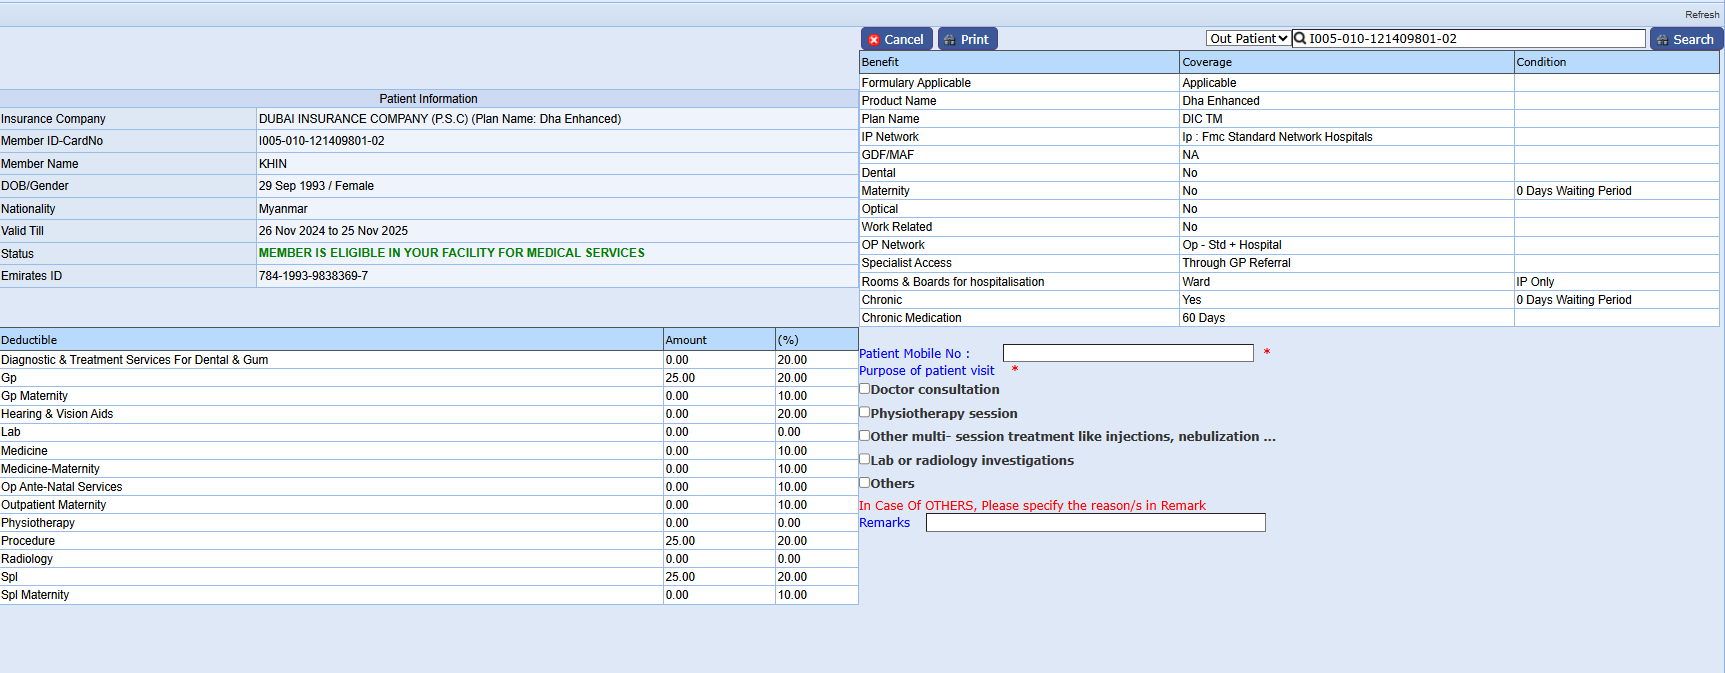Click the Patient Mobile No field

pos(1127,353)
